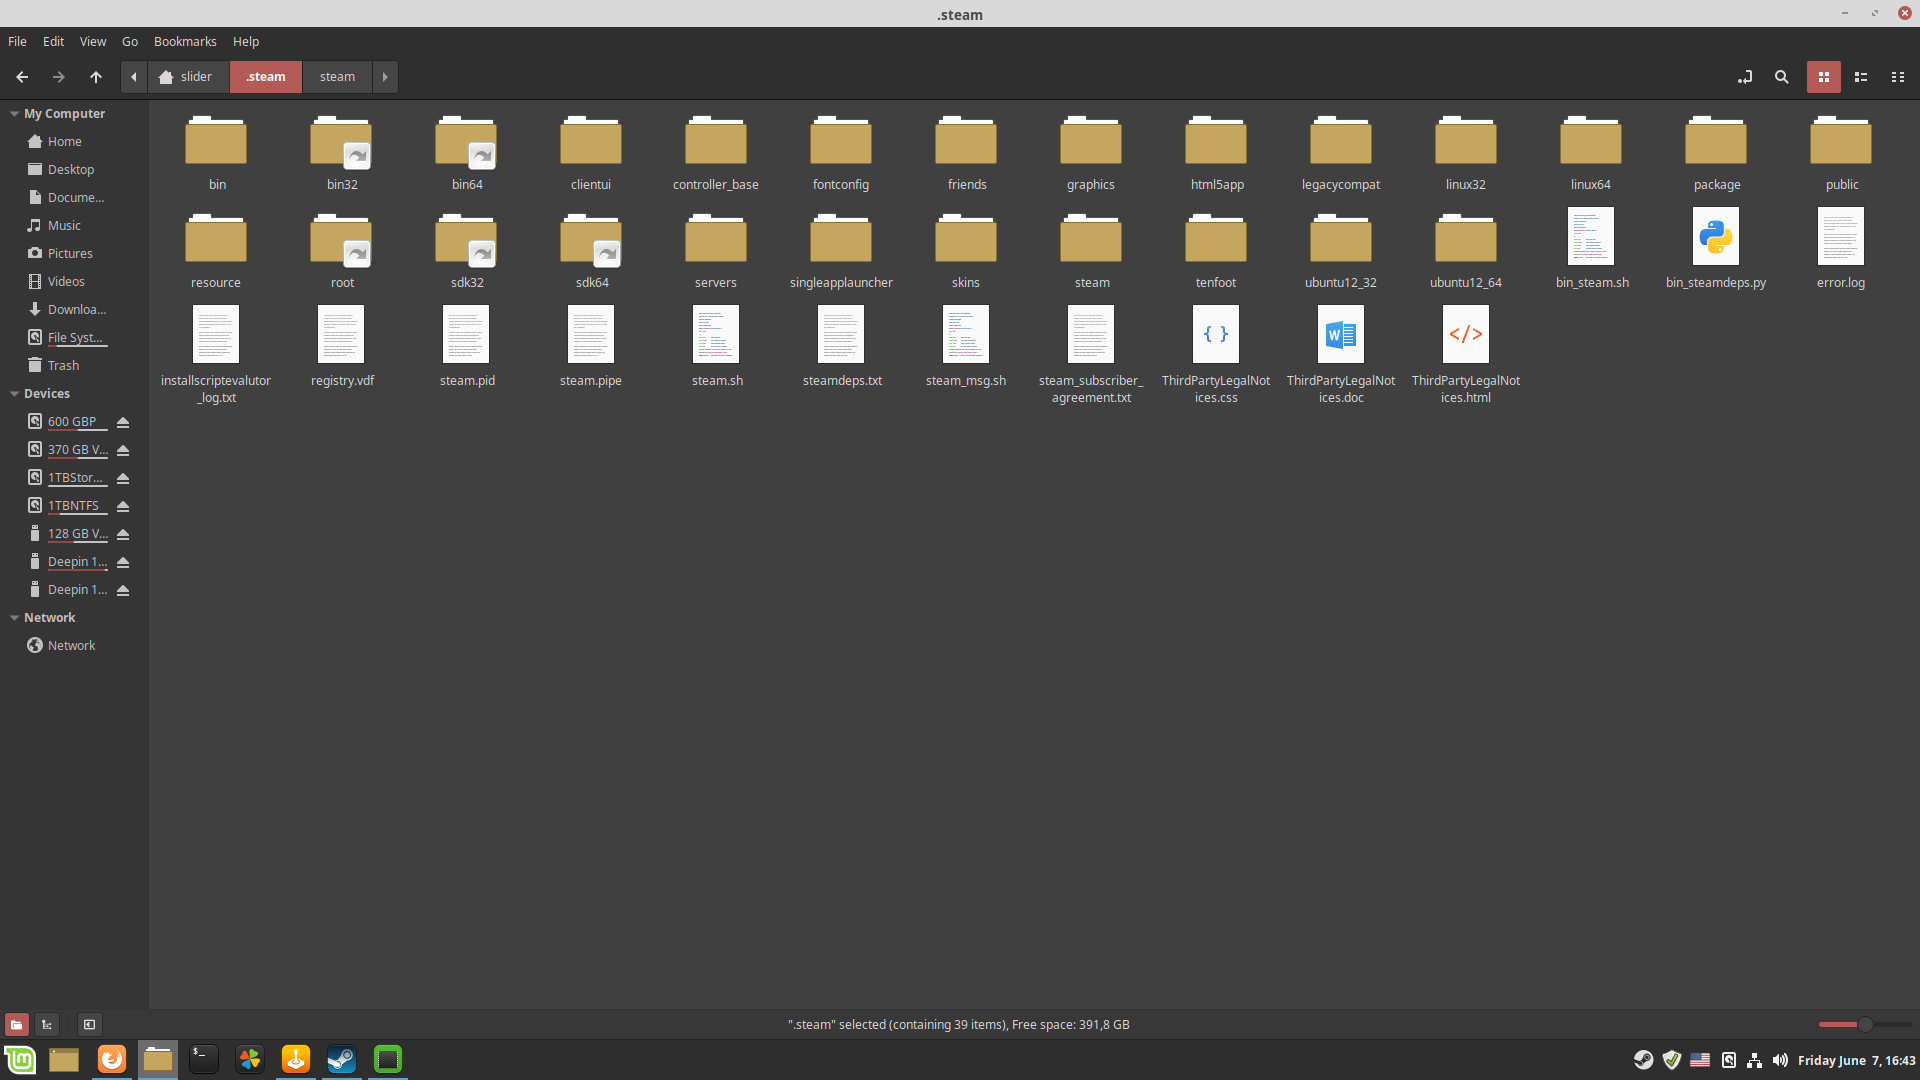Select the ThirdPartyLegalNotices.css file icon
Viewport: 1920px width, 1080px height.
click(x=1216, y=334)
